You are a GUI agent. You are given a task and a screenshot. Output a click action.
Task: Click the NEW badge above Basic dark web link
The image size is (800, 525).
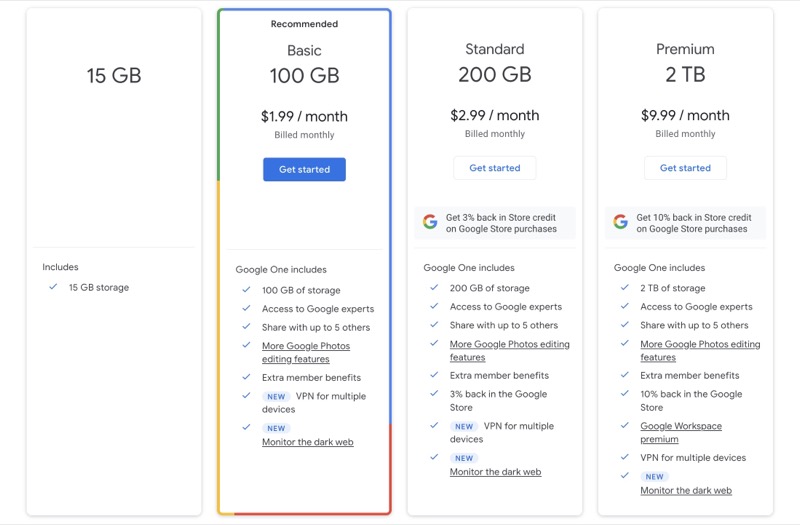point(276,428)
